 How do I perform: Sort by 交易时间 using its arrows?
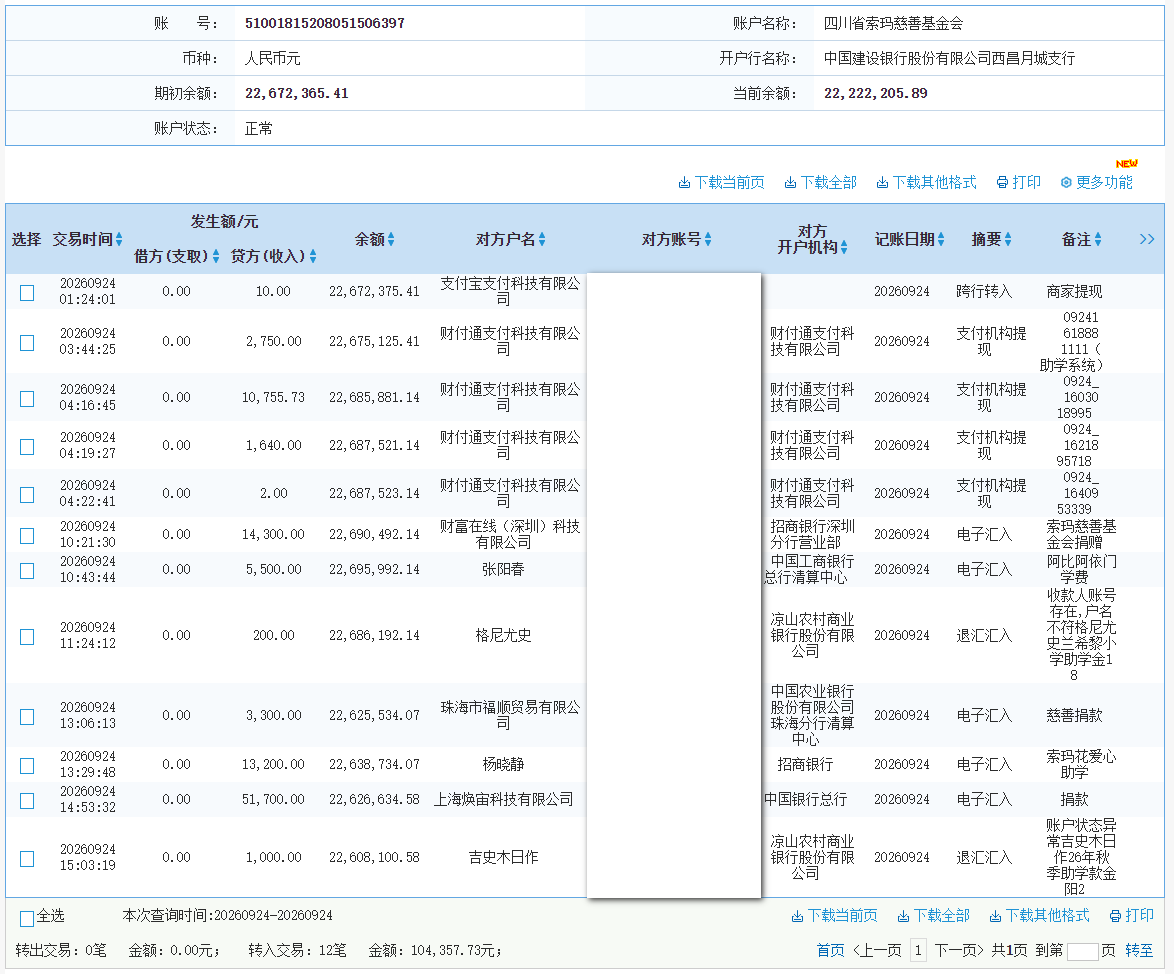point(119,240)
